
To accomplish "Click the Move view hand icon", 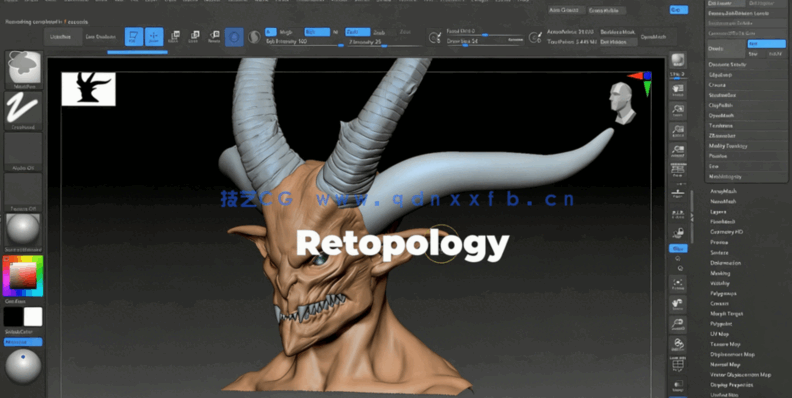I will click(x=677, y=304).
